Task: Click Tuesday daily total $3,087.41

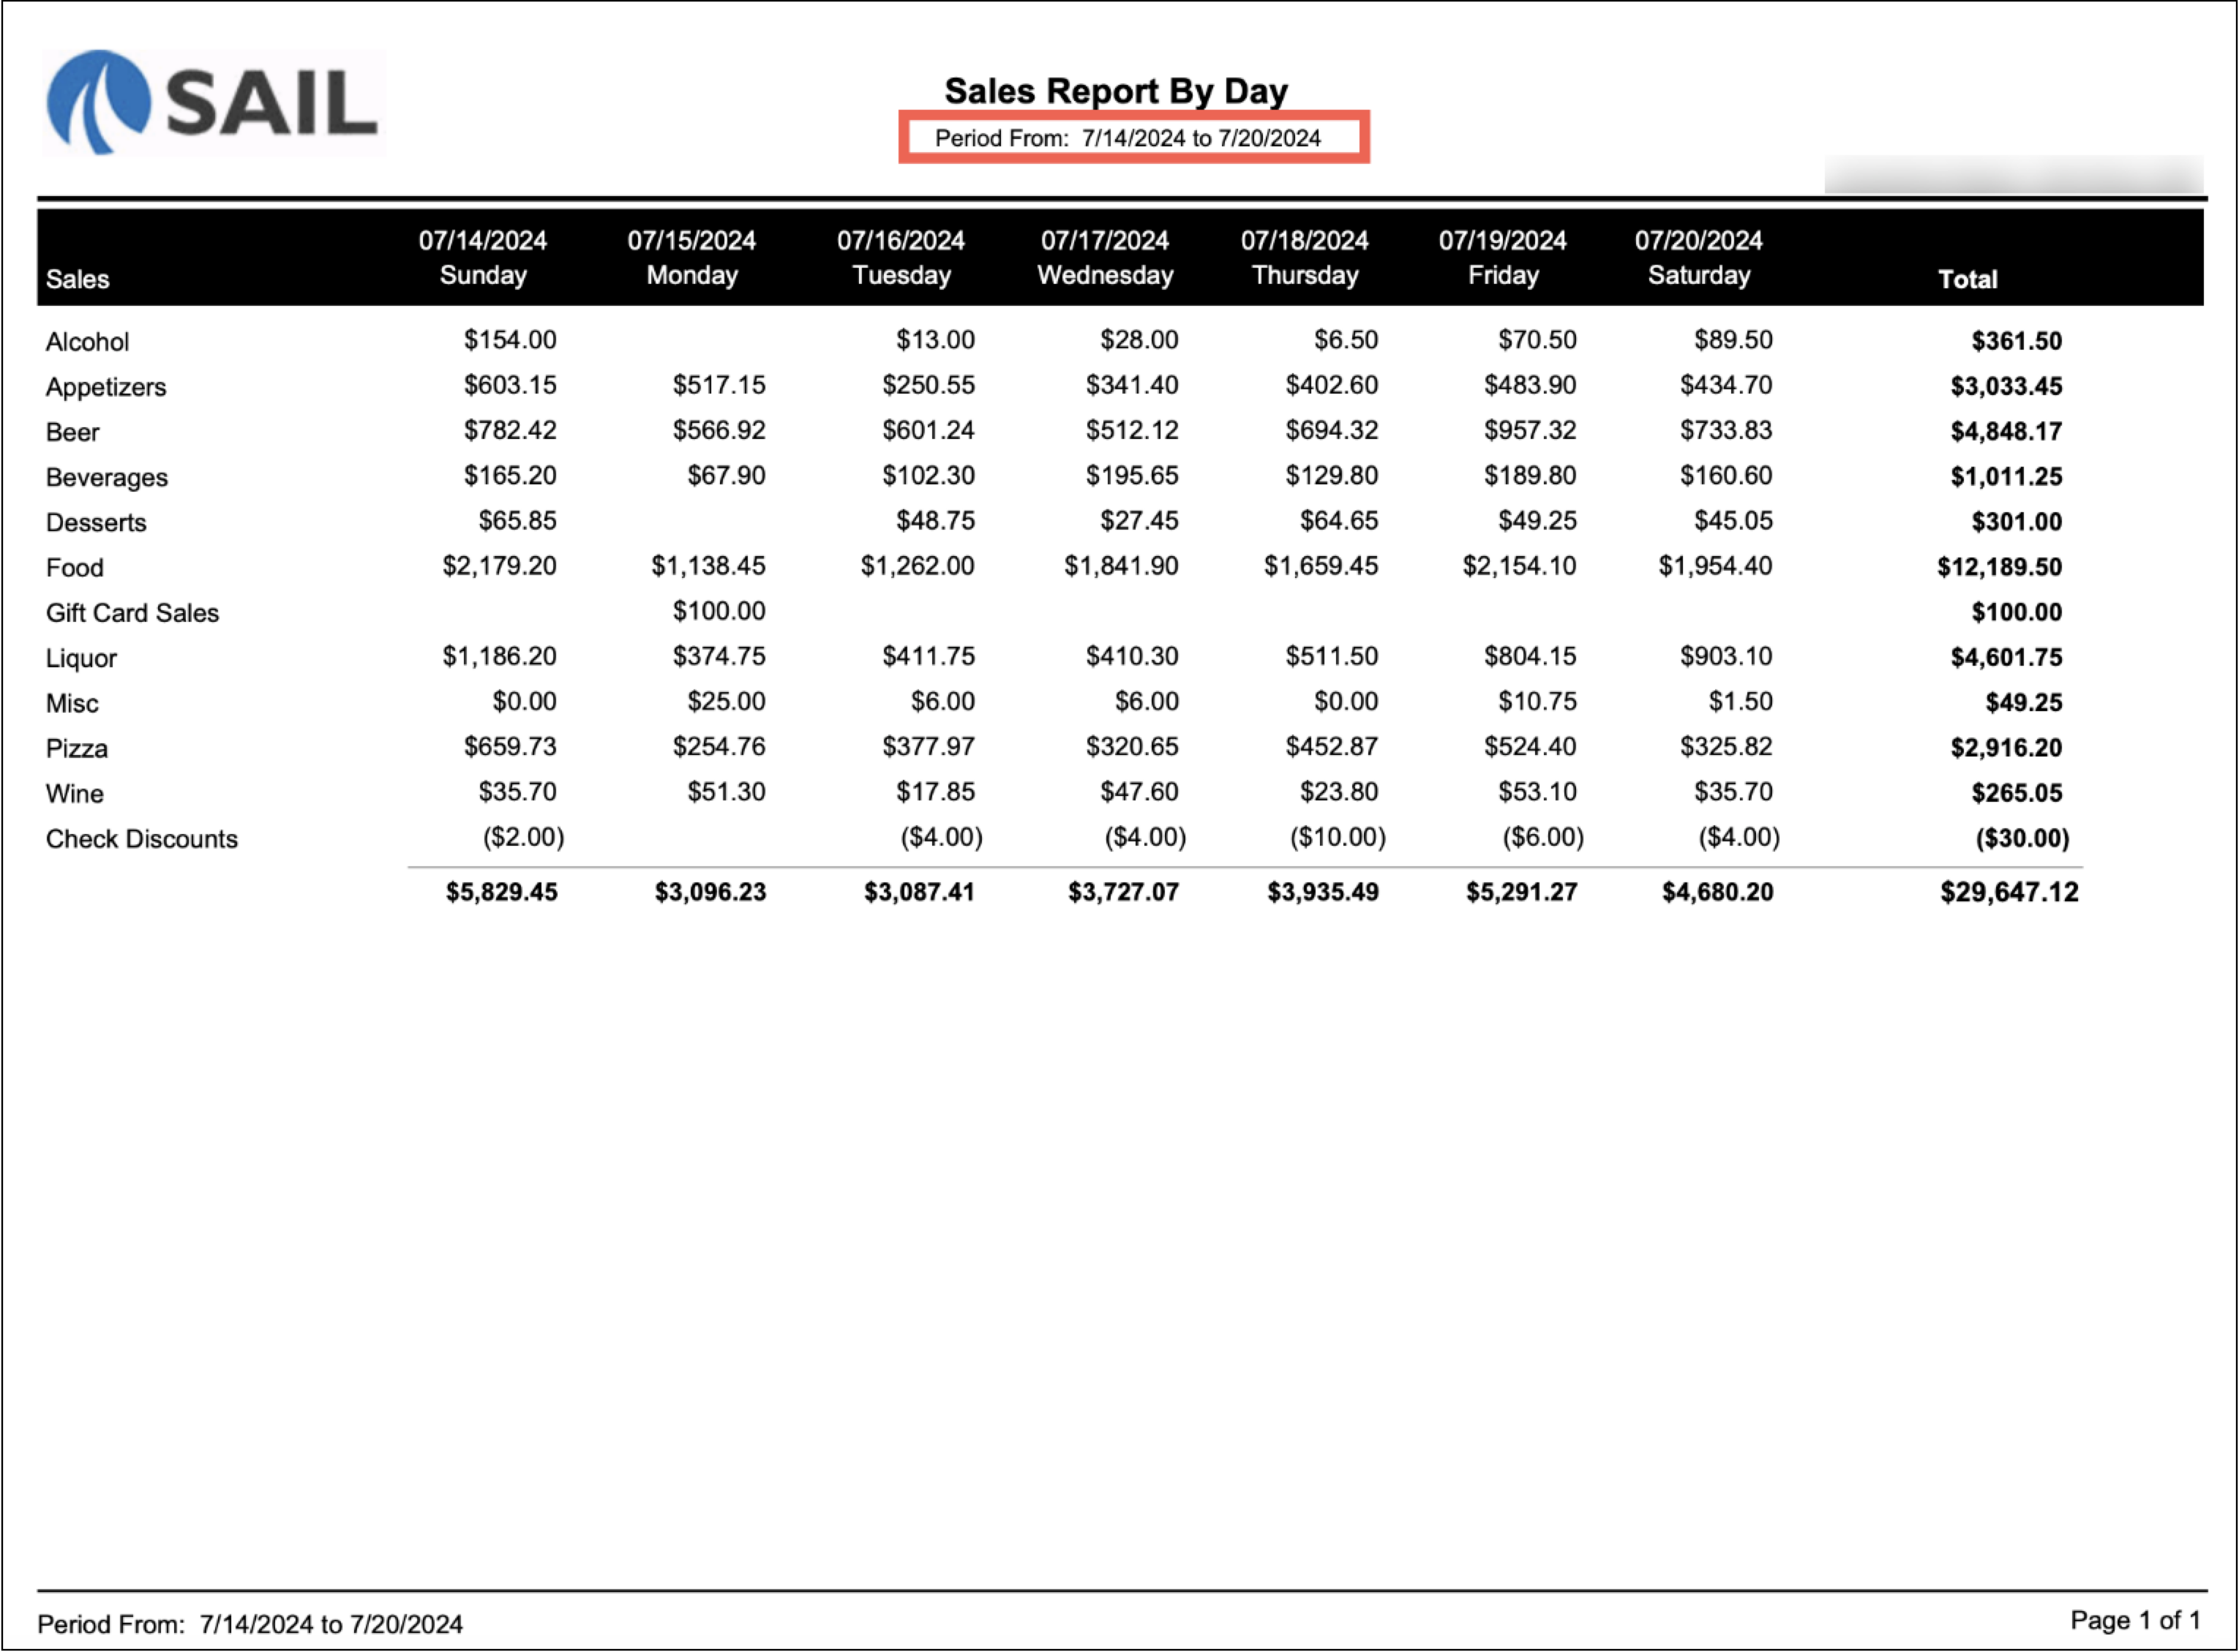Action: point(919,892)
